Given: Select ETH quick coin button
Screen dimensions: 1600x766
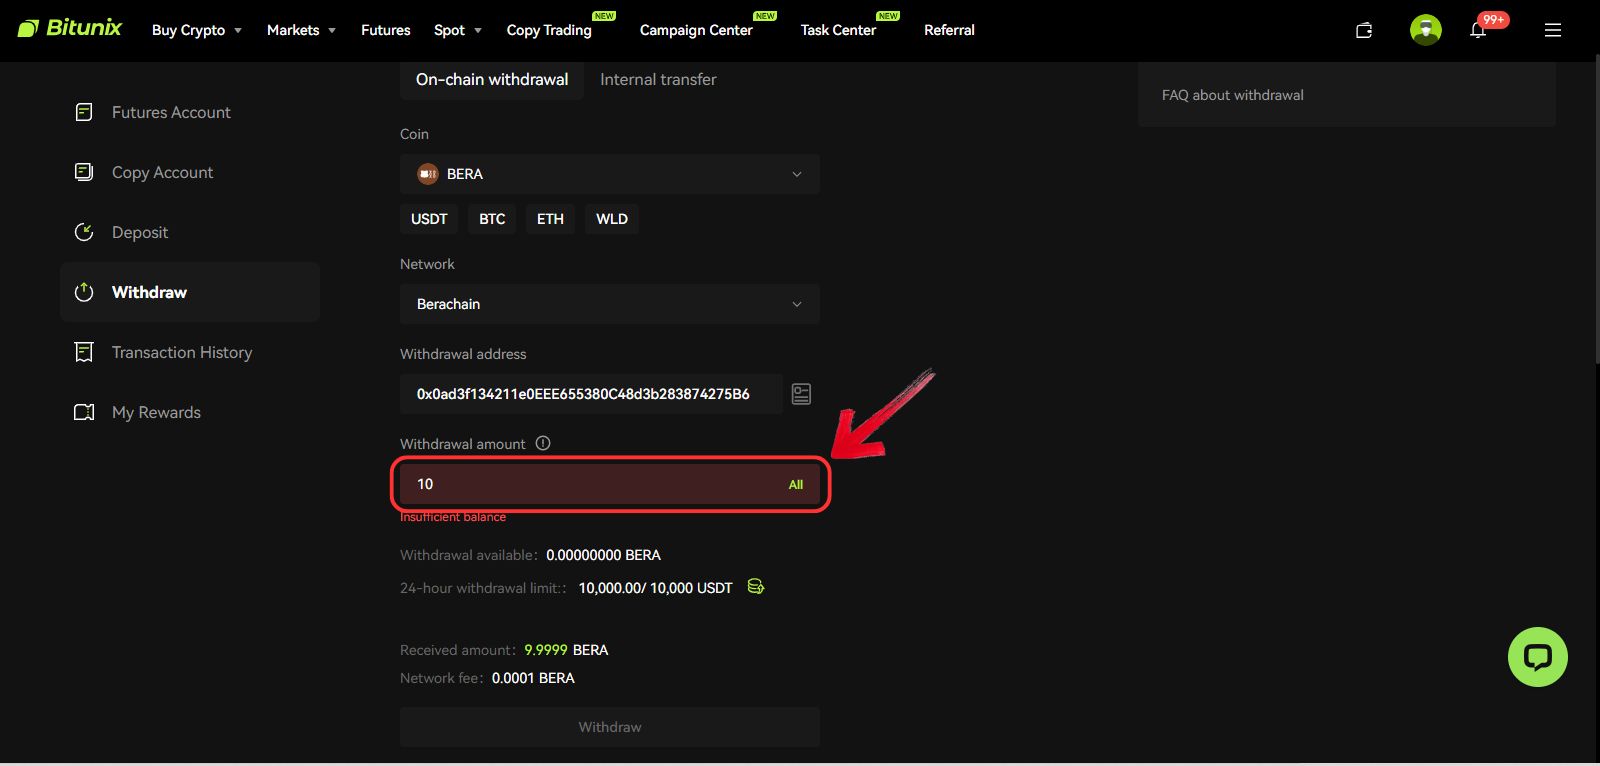Looking at the screenshot, I should coord(550,219).
